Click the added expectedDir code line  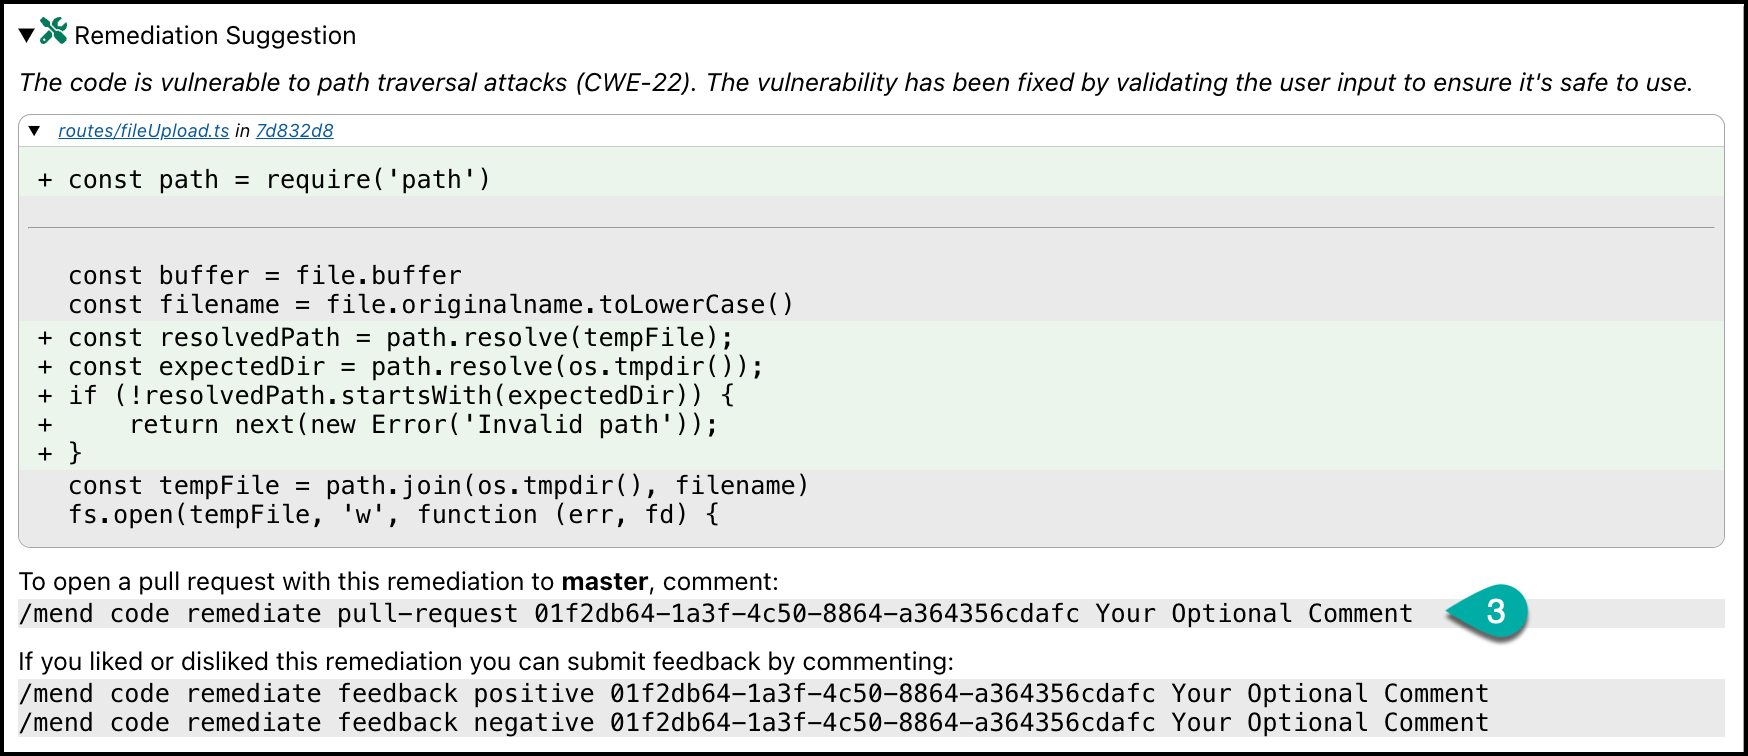pos(415,367)
